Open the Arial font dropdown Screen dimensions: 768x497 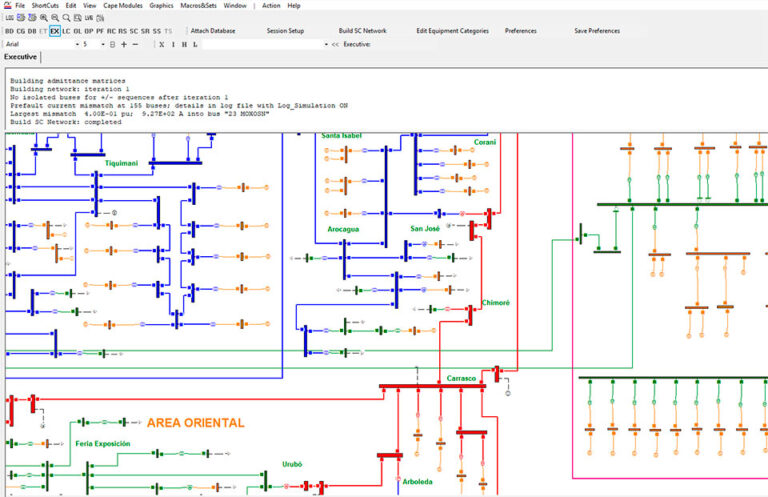43,44
